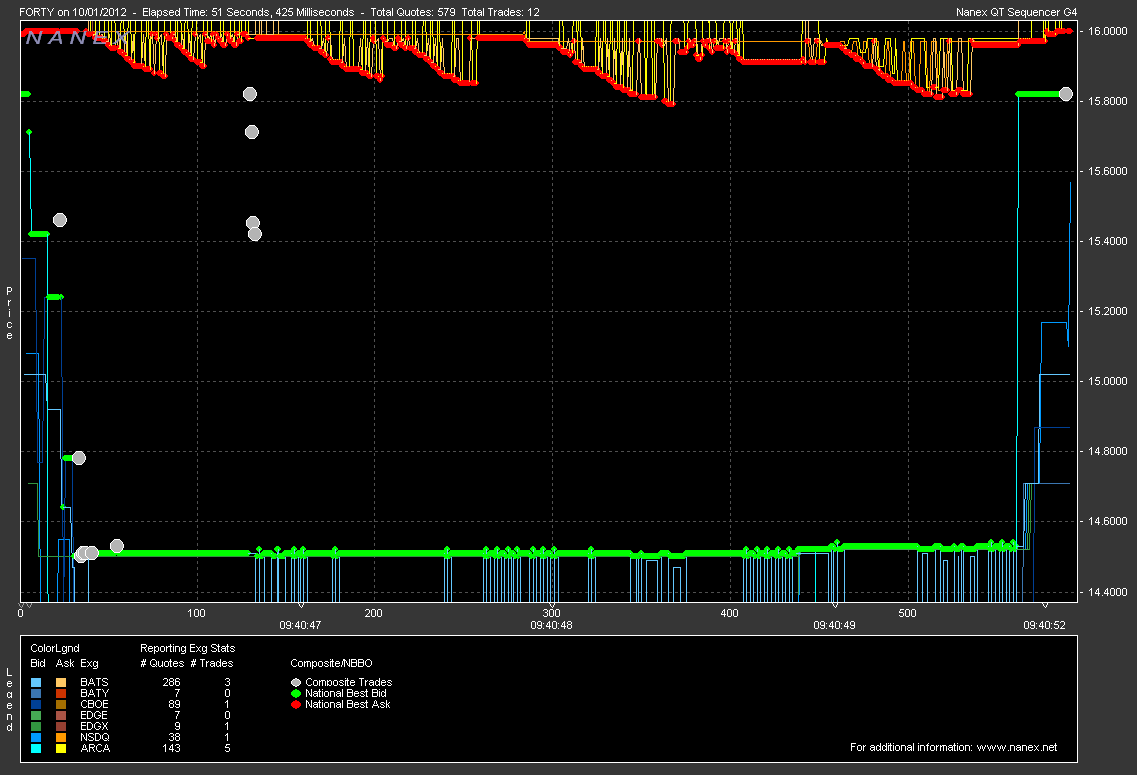Viewport: 1137px width, 775px height.
Task: Click the ARCA trade count 5
Action: tap(227, 748)
